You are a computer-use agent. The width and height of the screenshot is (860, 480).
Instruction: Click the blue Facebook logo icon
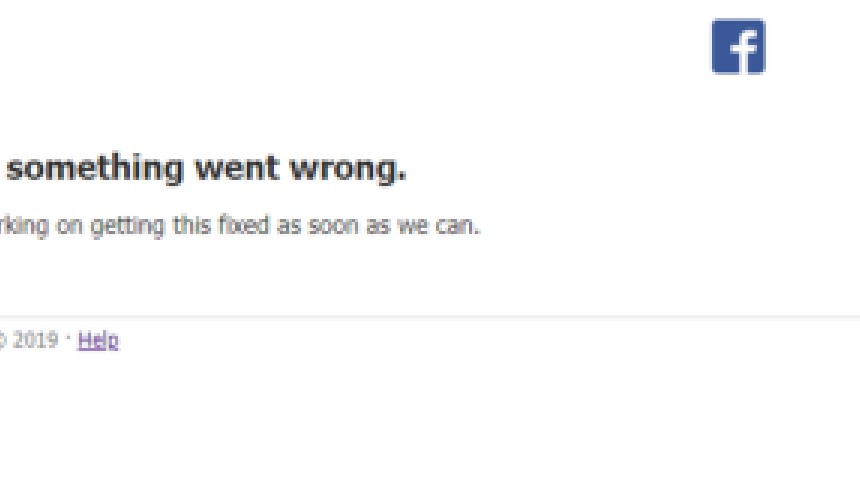pyautogui.click(x=738, y=46)
